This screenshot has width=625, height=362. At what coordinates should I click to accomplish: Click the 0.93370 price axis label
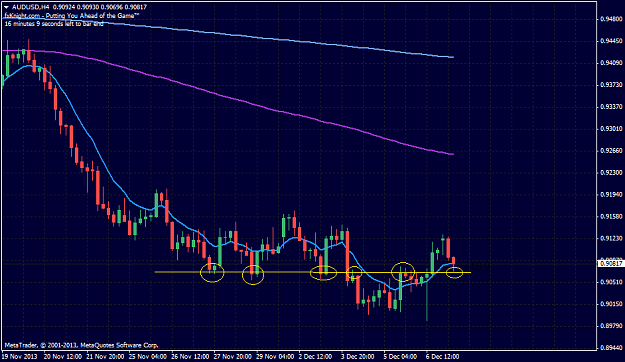coord(612,106)
